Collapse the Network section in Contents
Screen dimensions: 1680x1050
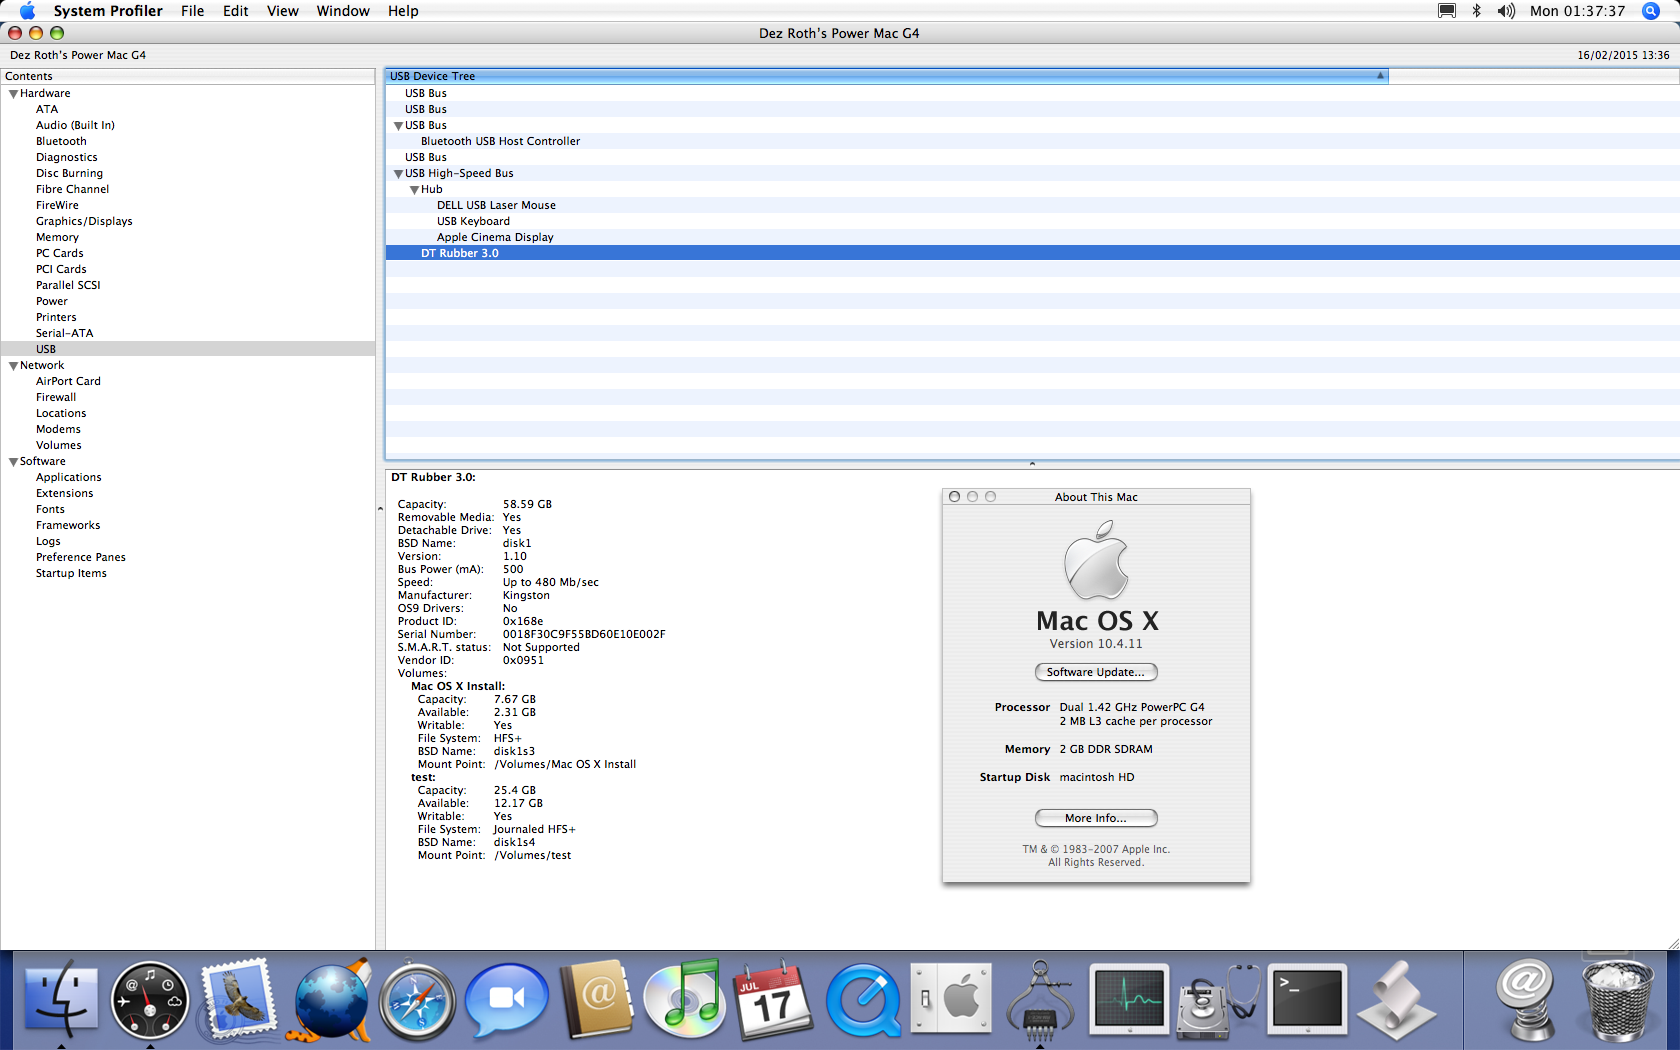13,366
